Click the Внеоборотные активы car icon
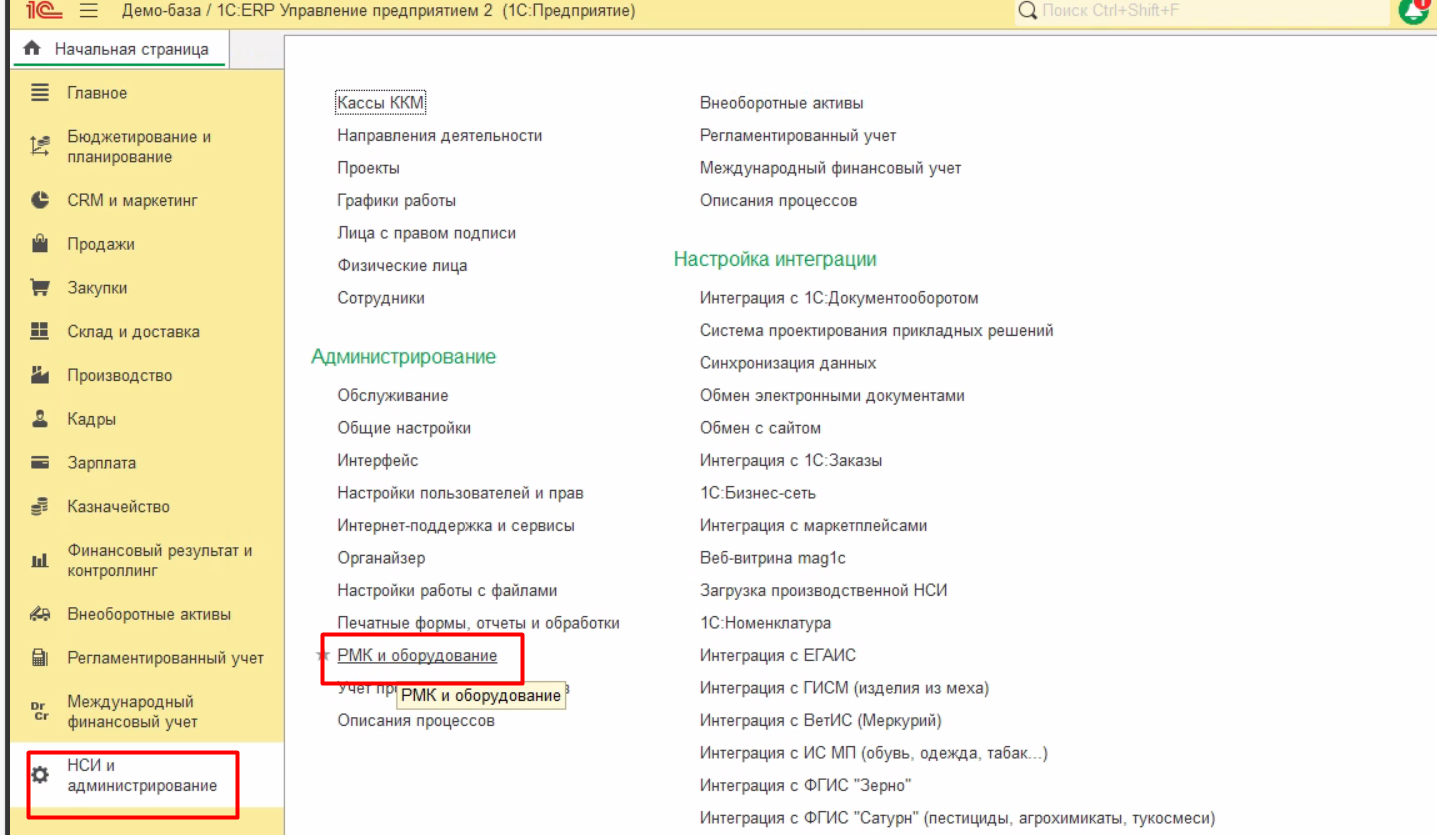The height and width of the screenshot is (835, 1437). click(40, 614)
